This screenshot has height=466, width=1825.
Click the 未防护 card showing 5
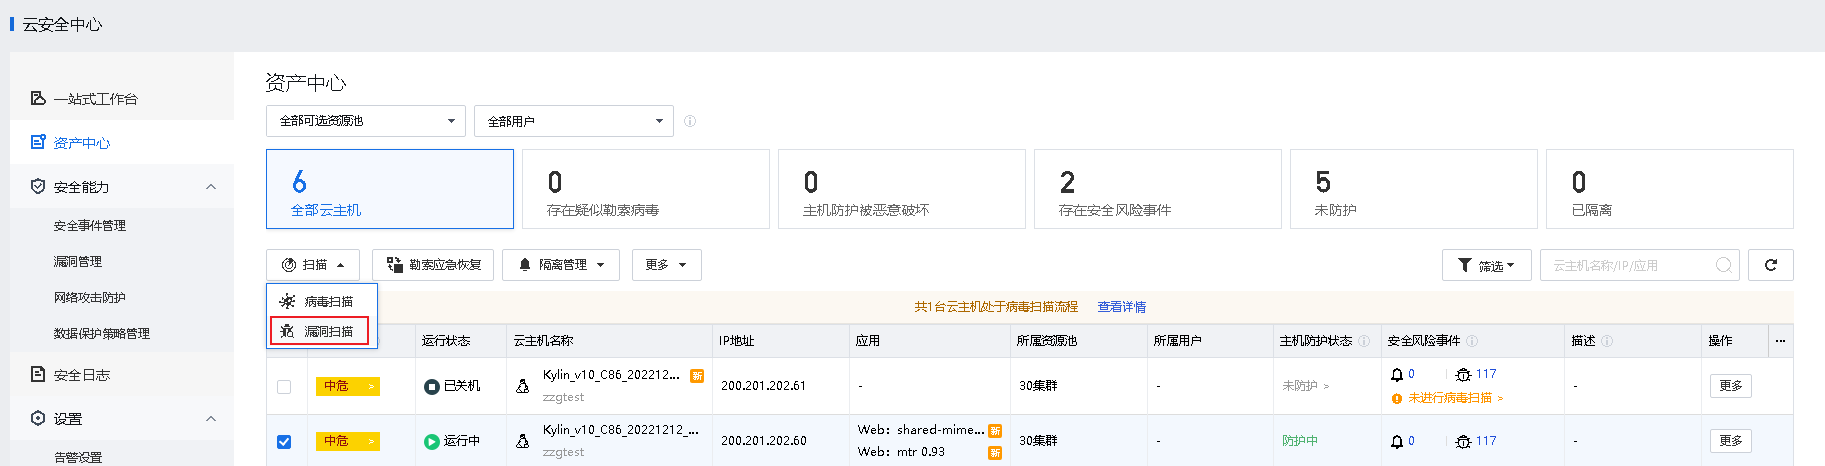coord(1414,189)
